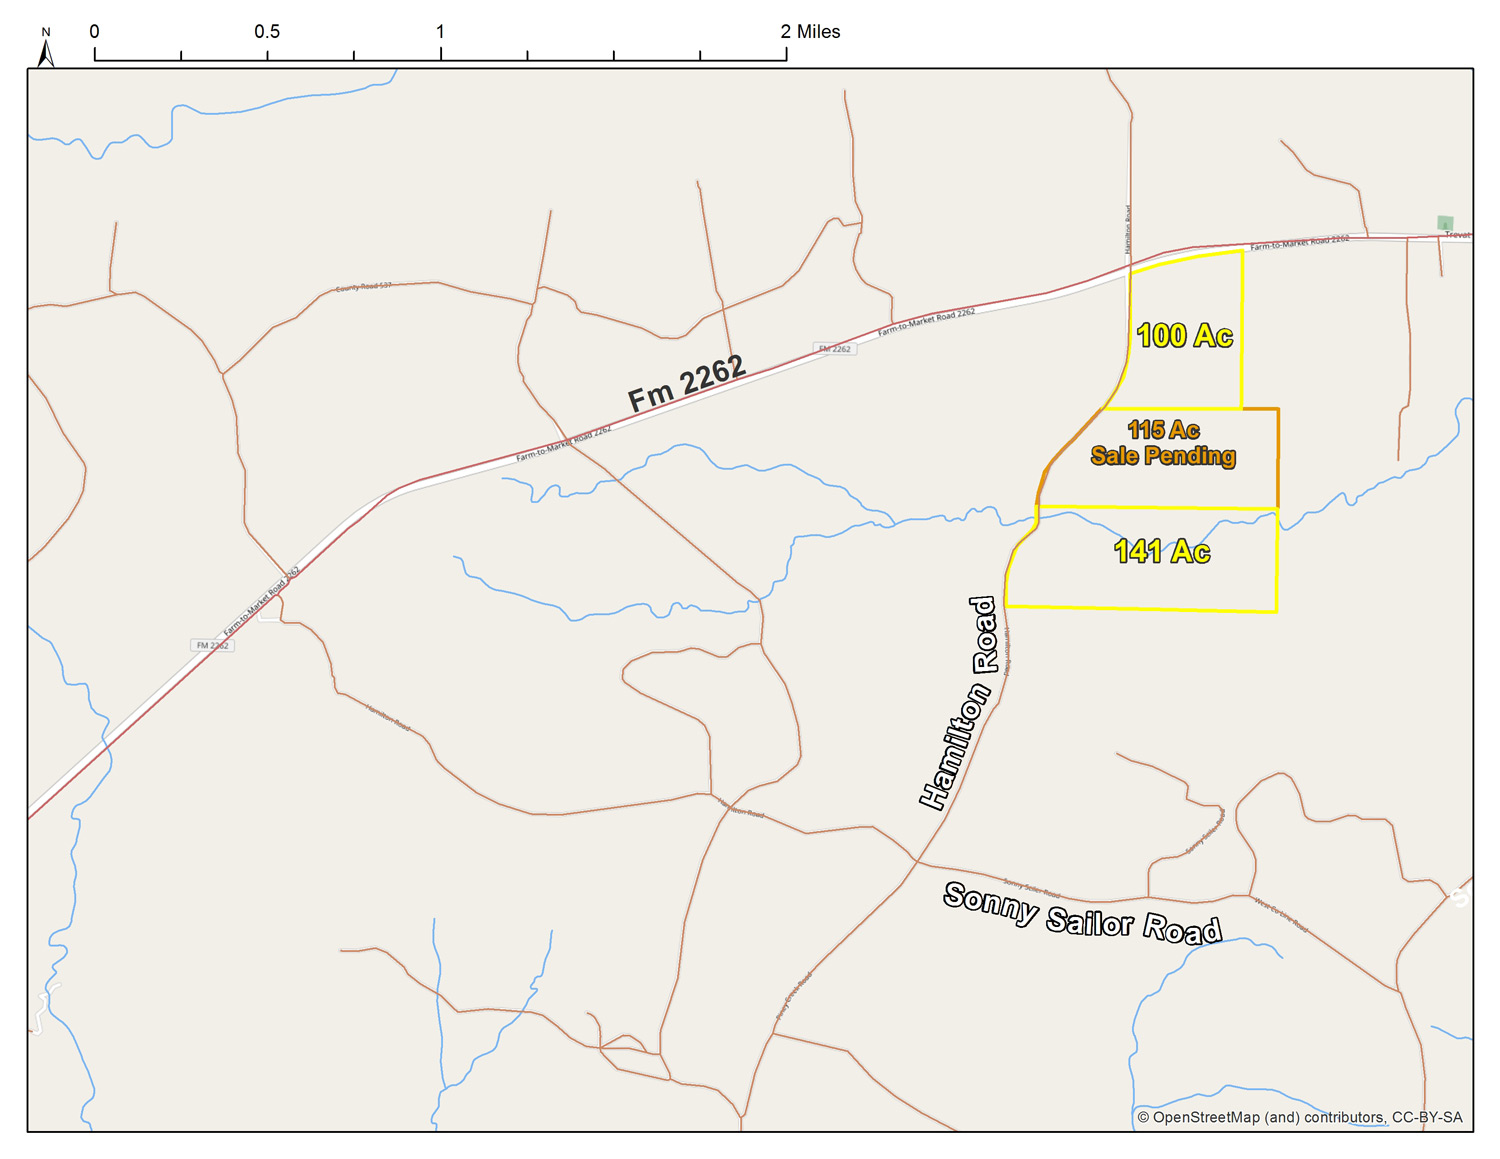Viewport: 1500px width, 1159px height.
Task: Click the Trevat place label at right edge
Action: [x=1457, y=235]
